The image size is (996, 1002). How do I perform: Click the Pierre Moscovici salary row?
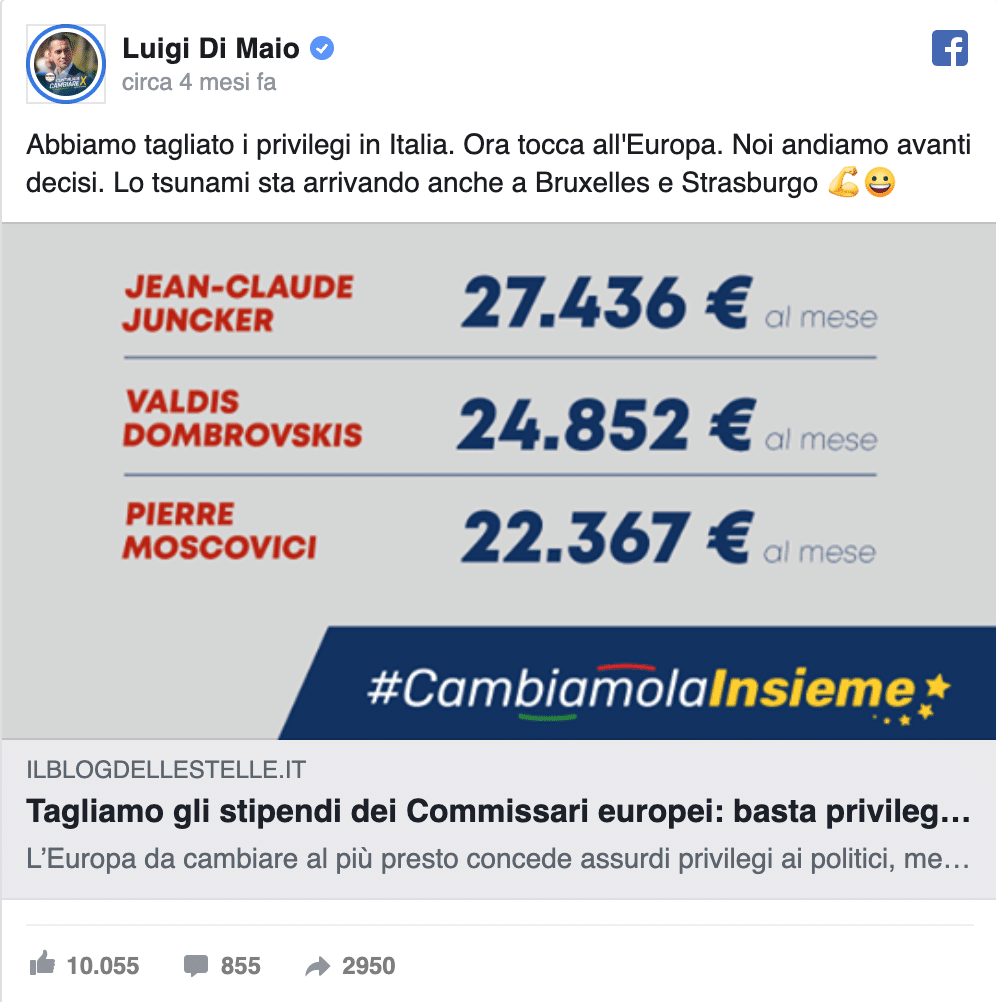(x=498, y=533)
